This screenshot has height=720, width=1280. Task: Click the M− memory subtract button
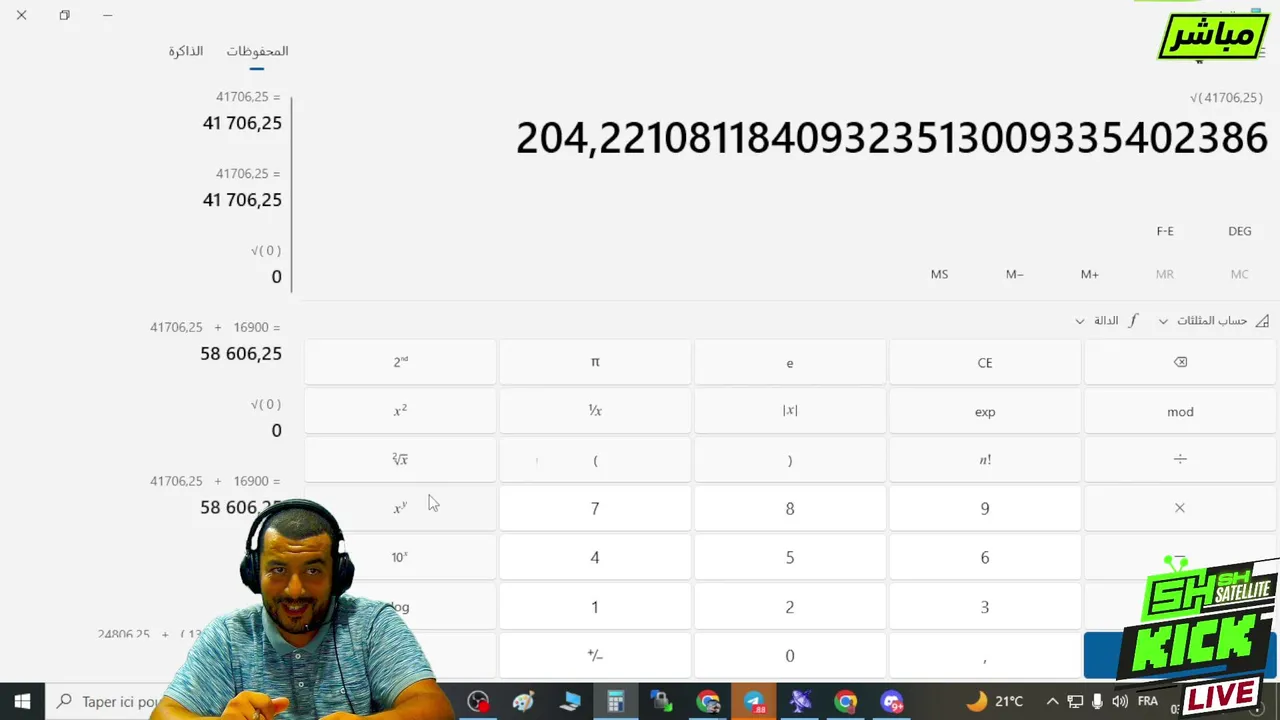[1015, 274]
